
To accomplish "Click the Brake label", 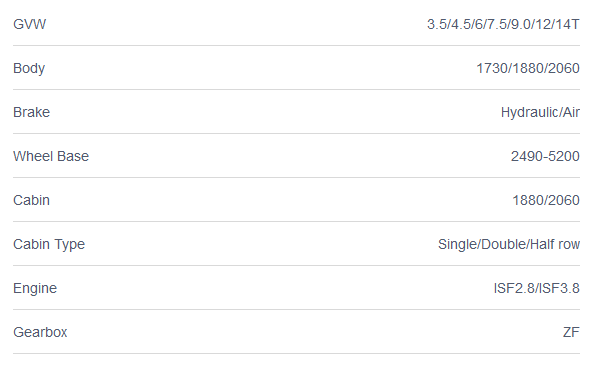I will pos(31,112).
